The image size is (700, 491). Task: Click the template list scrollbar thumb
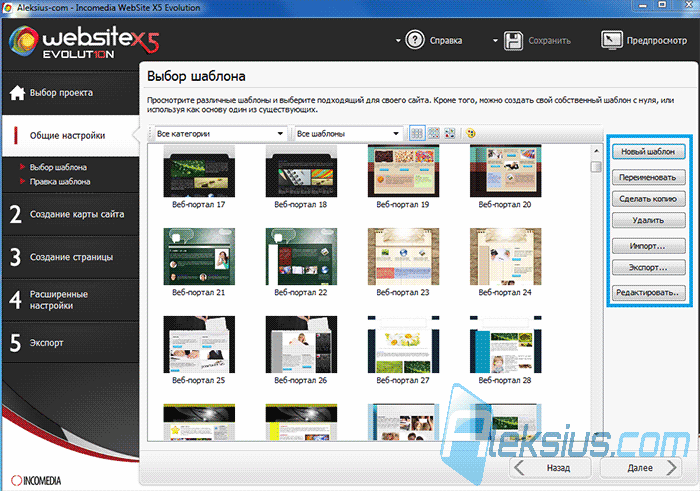(596, 167)
